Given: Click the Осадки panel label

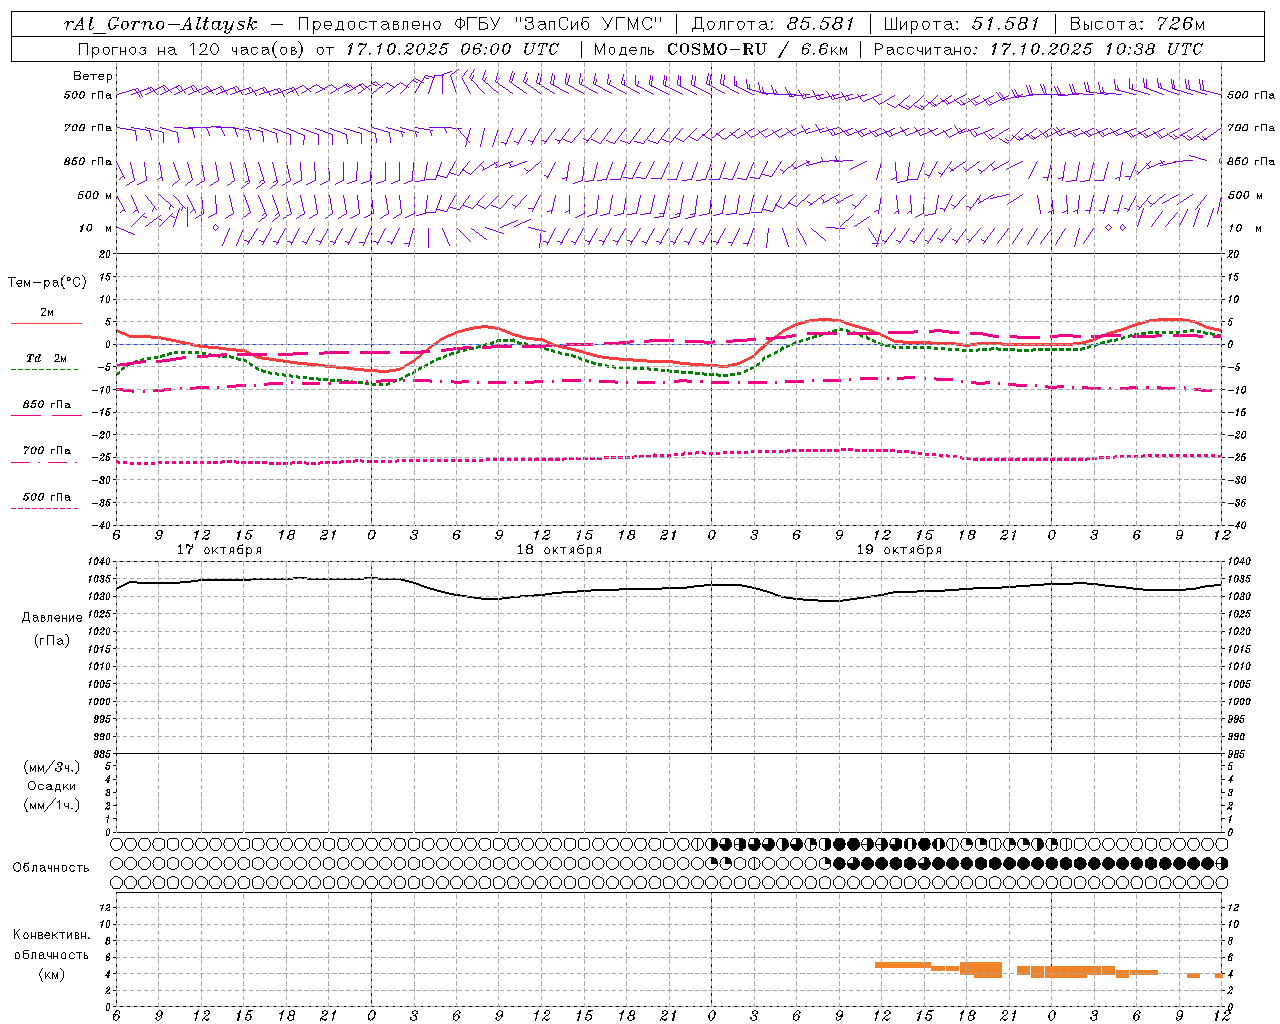Looking at the screenshot, I should pos(52,786).
